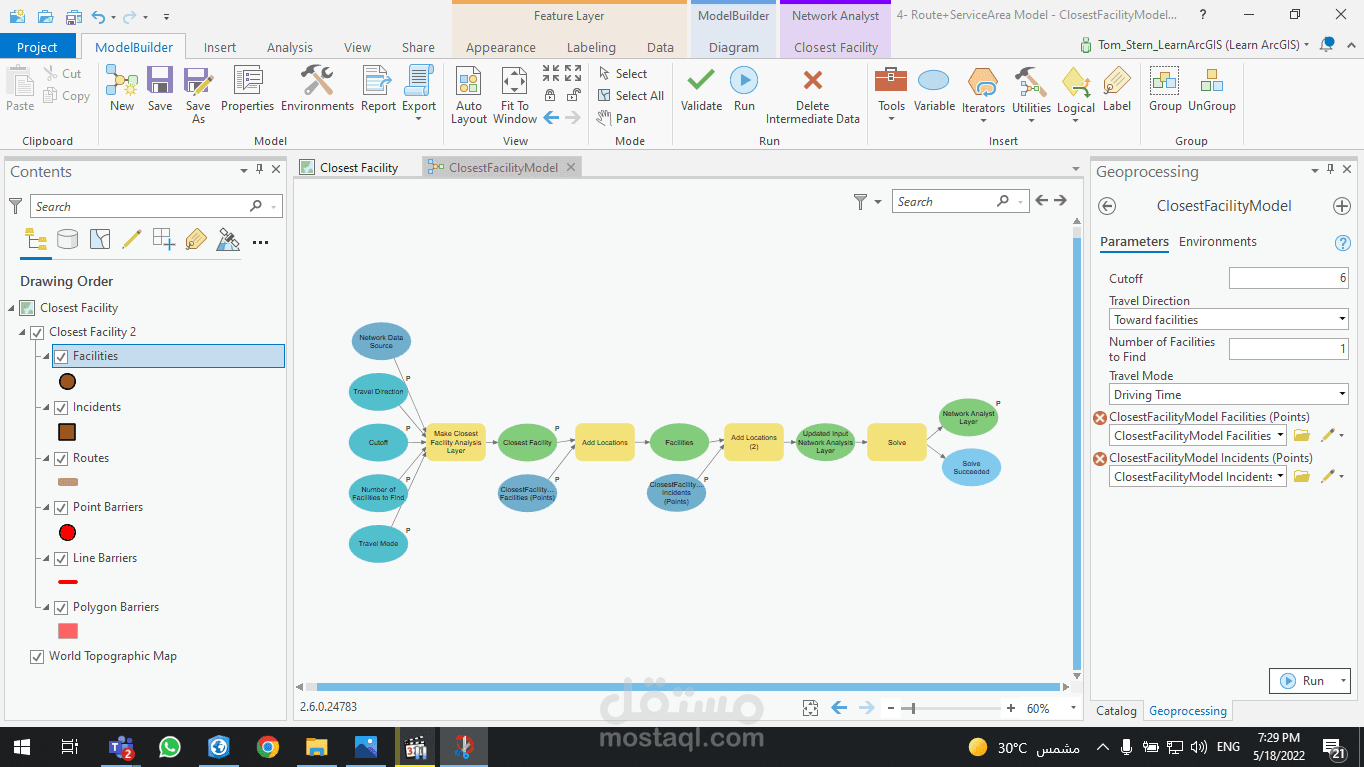
Task: Toggle Line Barriers layer checkbox
Action: [61, 558]
